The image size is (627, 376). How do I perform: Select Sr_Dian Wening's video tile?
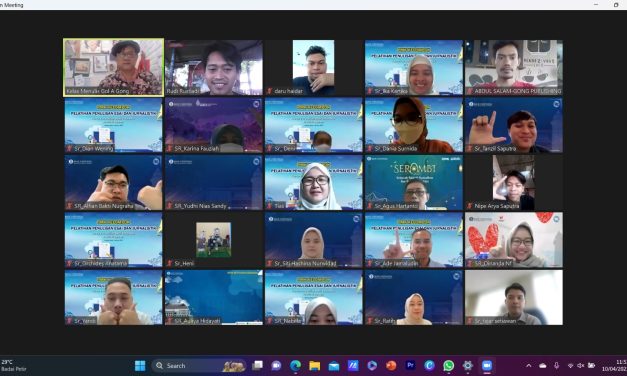point(114,125)
